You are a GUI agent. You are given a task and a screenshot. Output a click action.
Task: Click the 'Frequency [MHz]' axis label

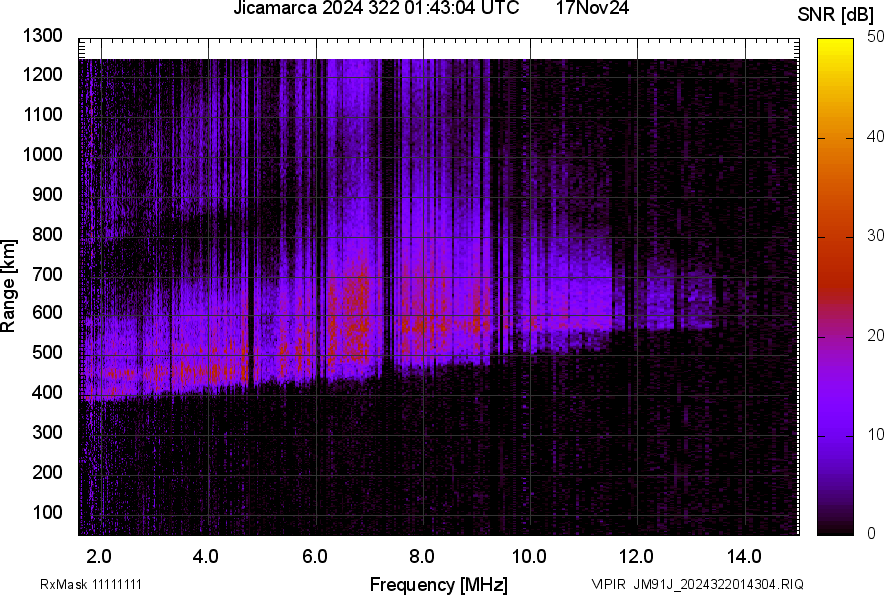(x=439, y=584)
